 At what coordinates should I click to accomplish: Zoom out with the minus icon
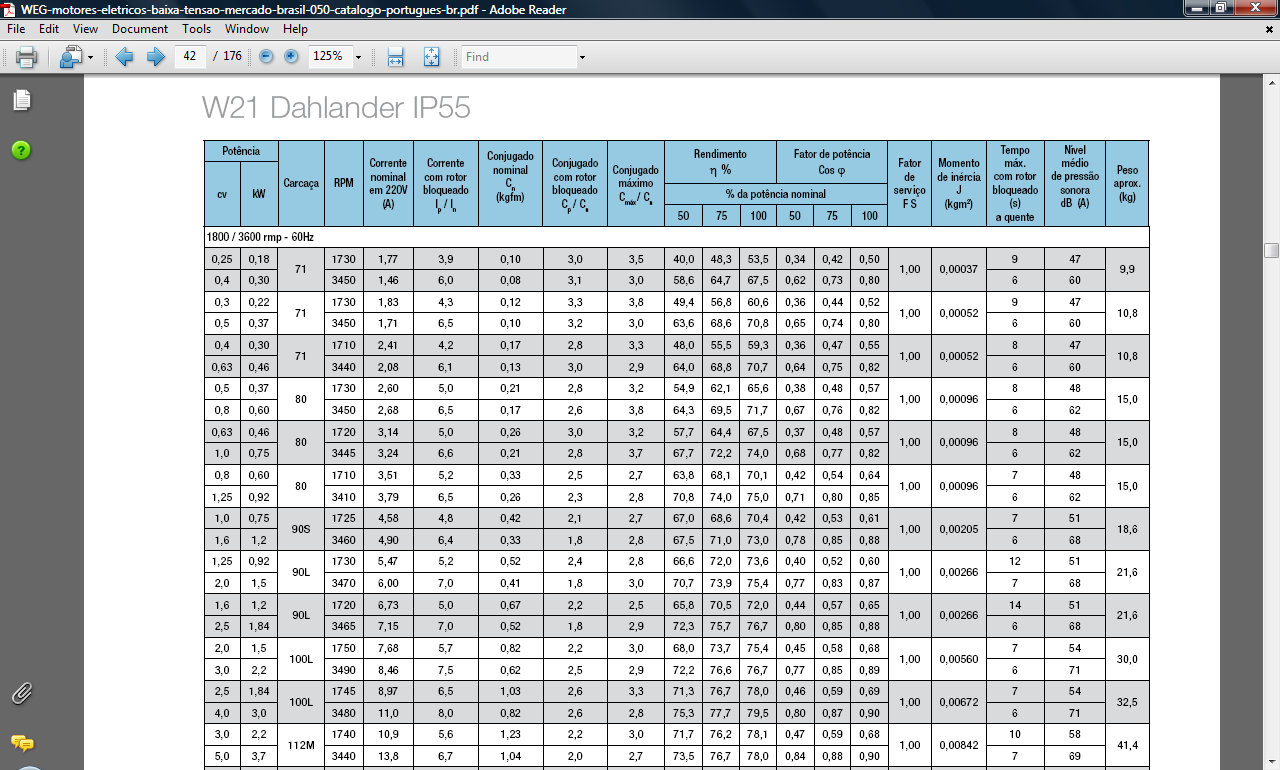coord(266,57)
